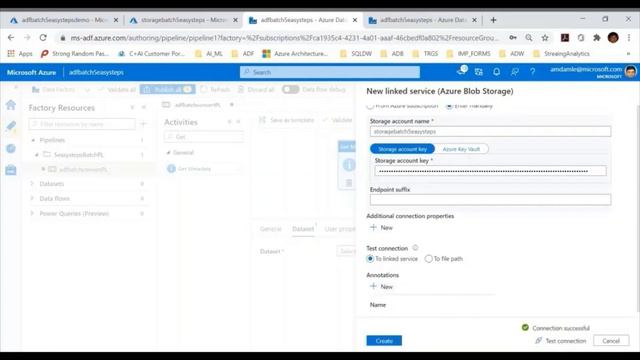Click the filter resources by name field
The width and height of the screenshot is (640, 360).
(x=82, y=124)
